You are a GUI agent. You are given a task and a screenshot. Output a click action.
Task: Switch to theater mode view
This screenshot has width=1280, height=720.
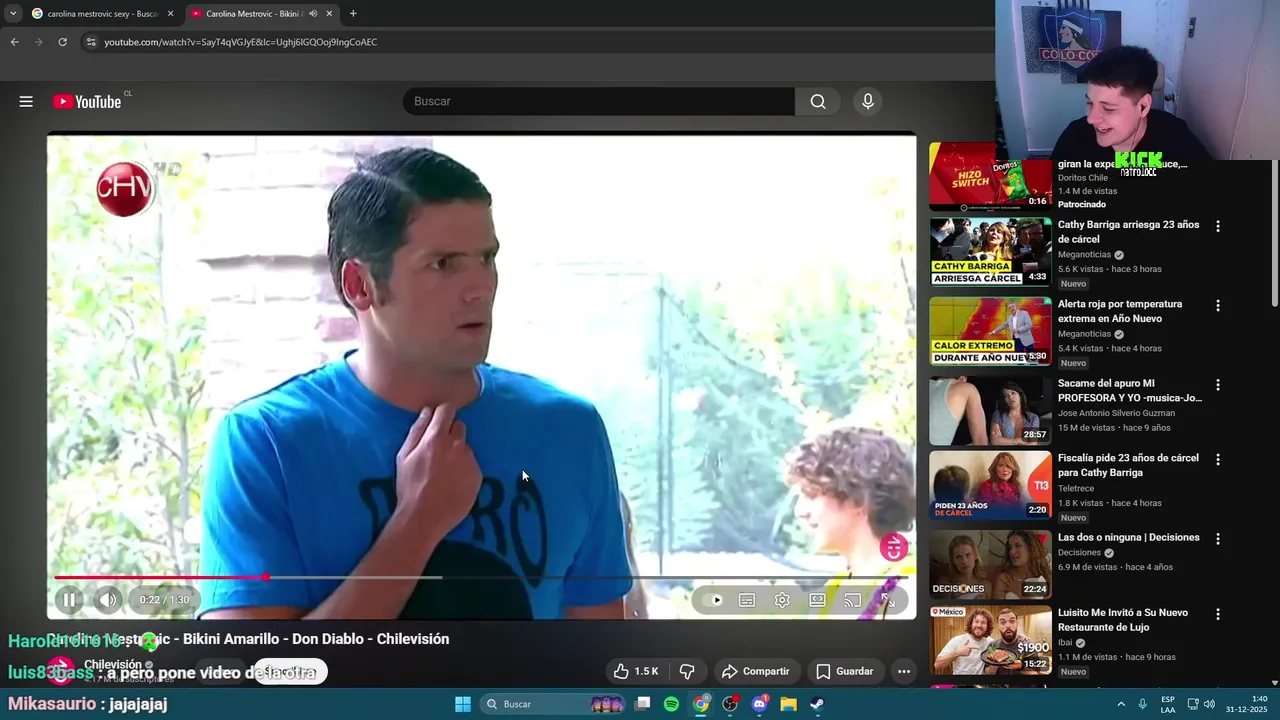click(x=817, y=600)
